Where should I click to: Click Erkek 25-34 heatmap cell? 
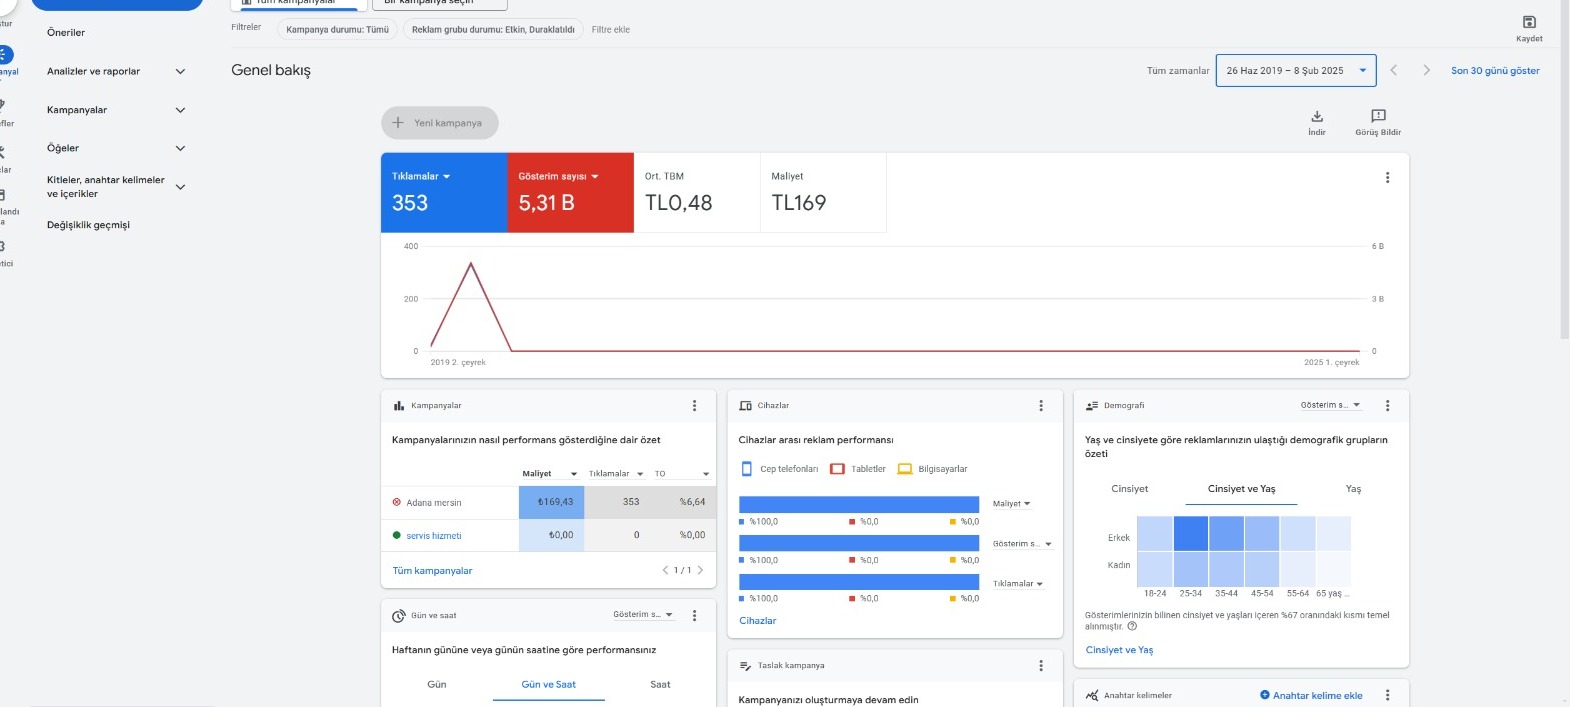coord(1190,534)
